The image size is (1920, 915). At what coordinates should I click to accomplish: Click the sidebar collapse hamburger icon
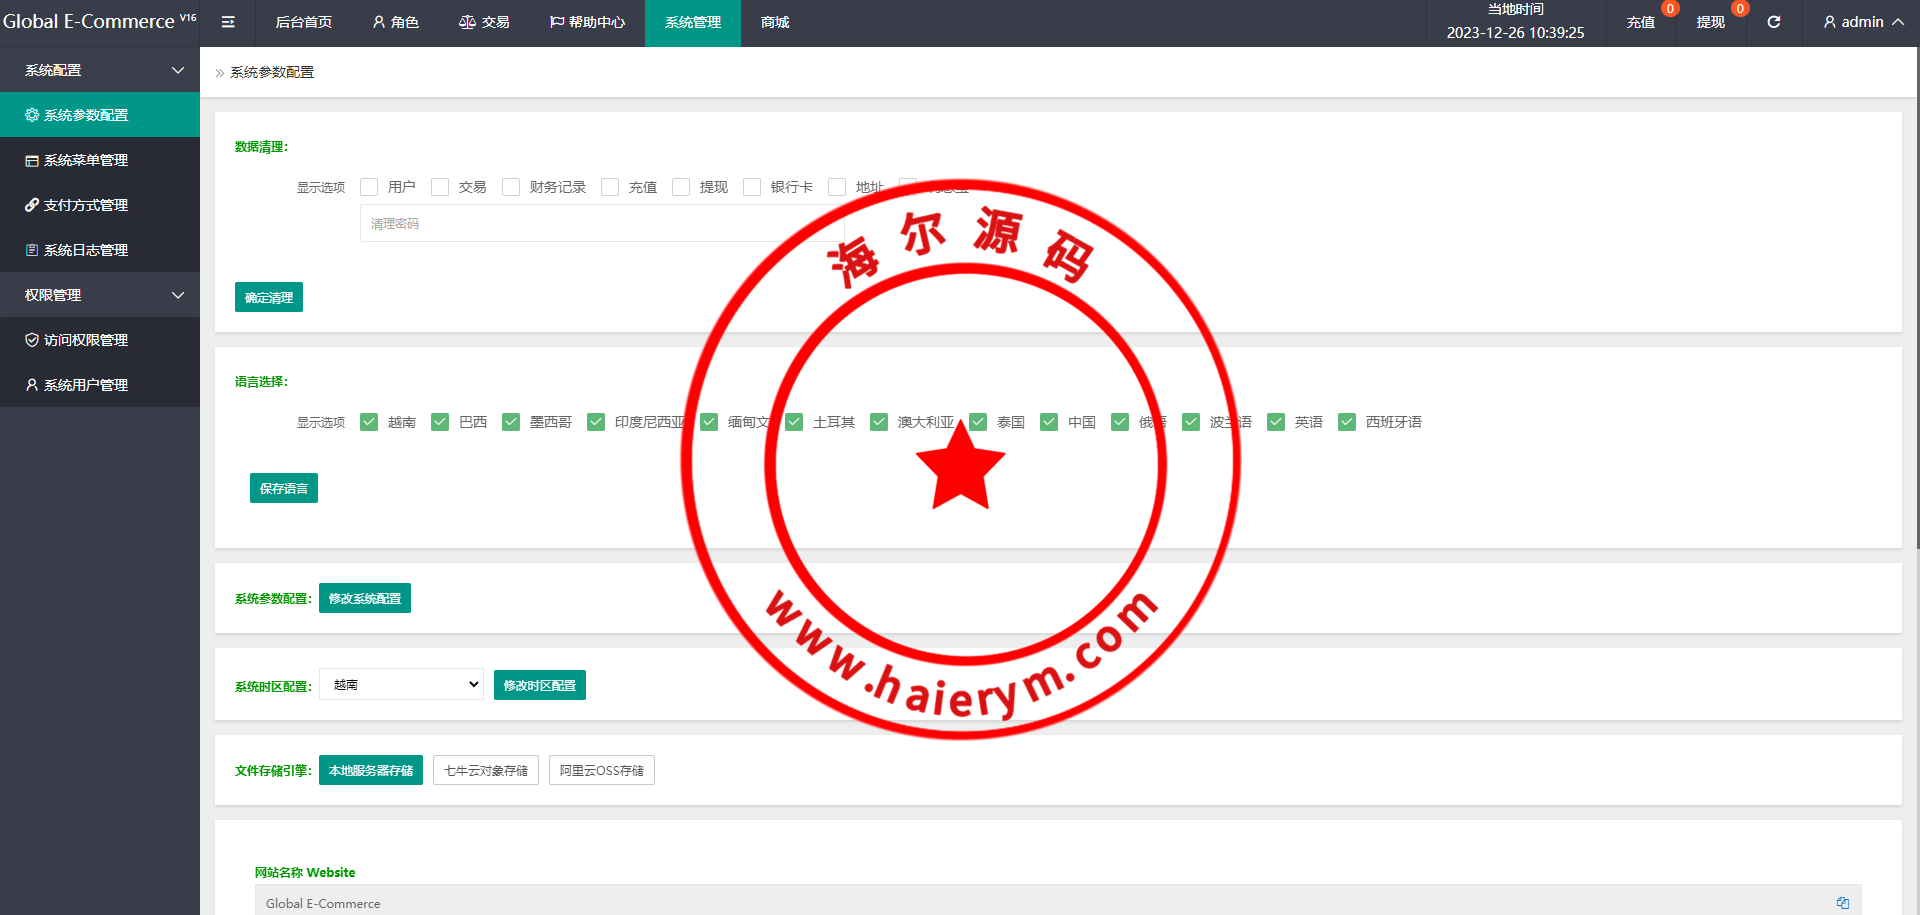click(228, 22)
